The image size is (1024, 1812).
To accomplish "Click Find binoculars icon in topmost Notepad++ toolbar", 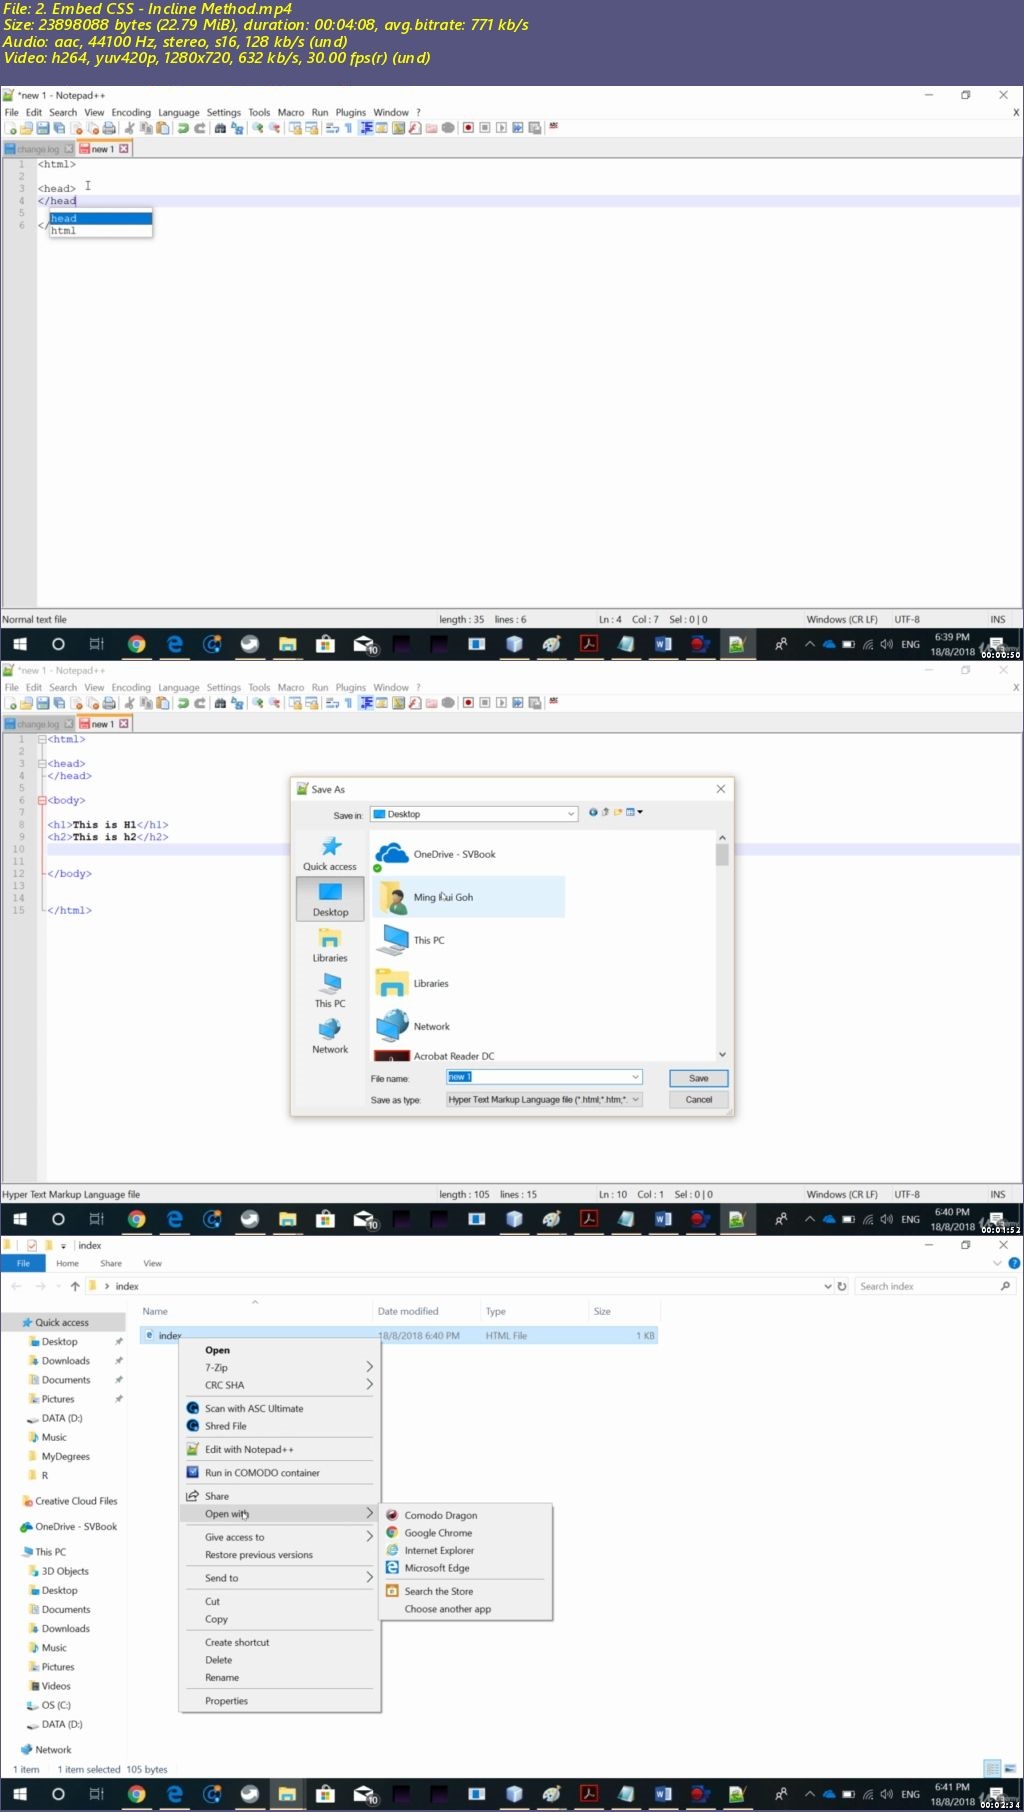I will (220, 128).
